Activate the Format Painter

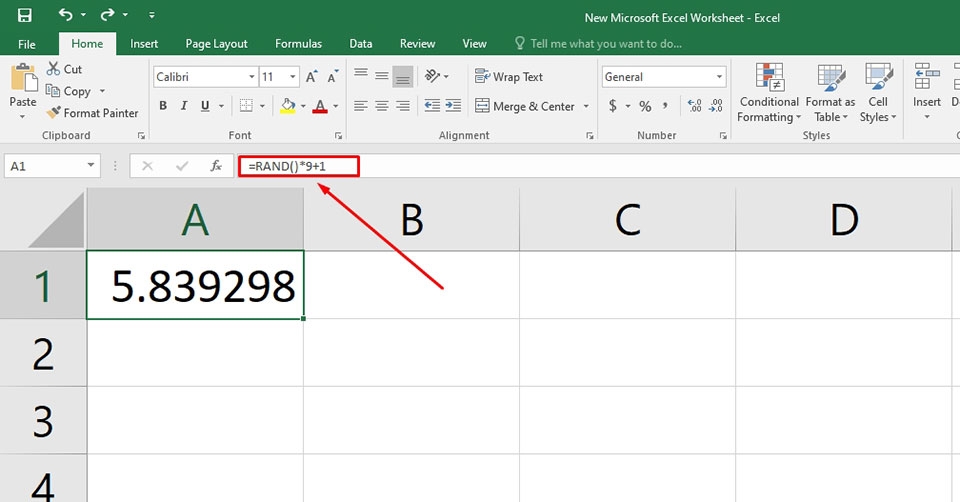coord(93,113)
